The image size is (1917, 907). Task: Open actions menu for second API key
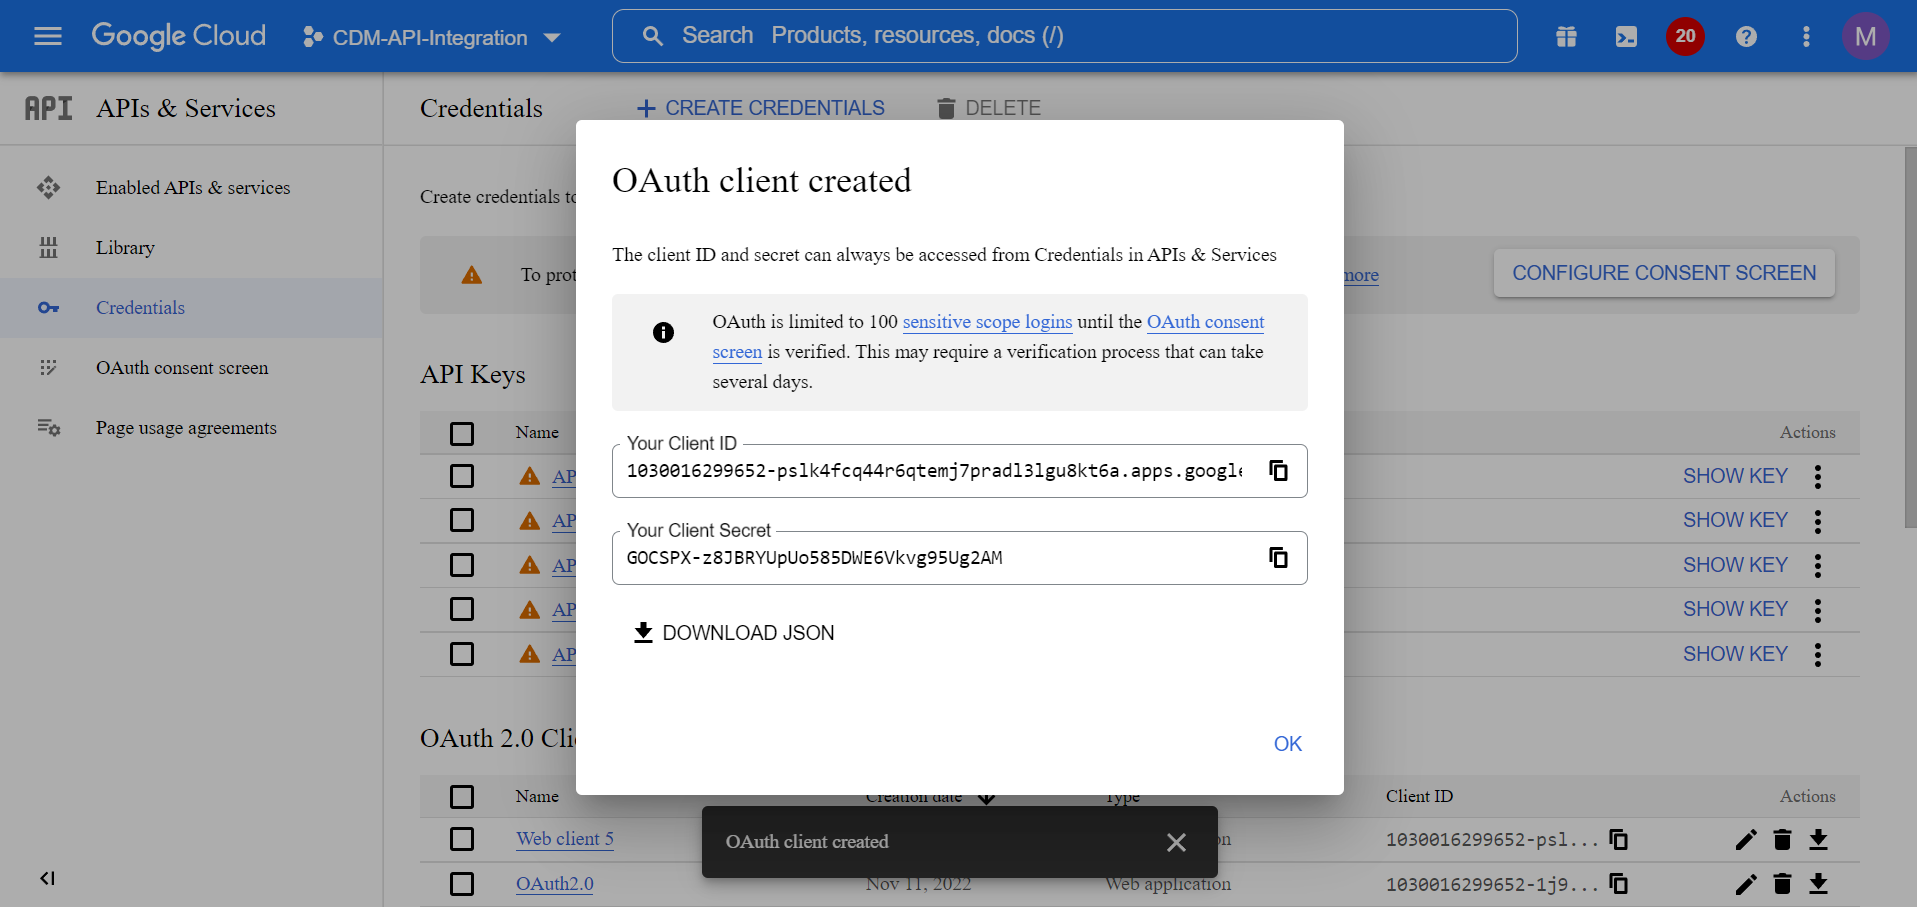(x=1818, y=520)
